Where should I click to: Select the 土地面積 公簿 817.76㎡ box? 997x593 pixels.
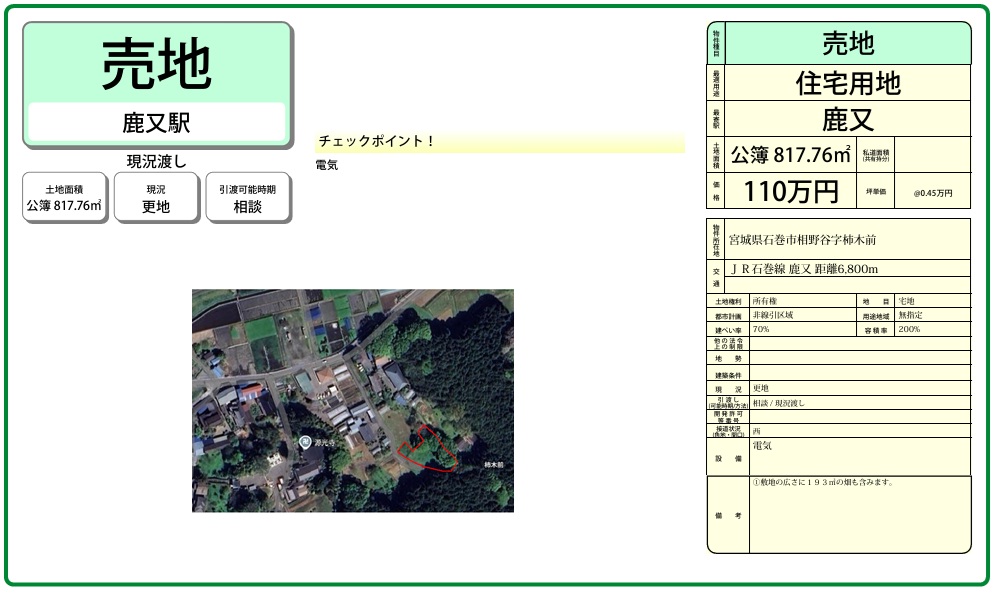[65, 197]
